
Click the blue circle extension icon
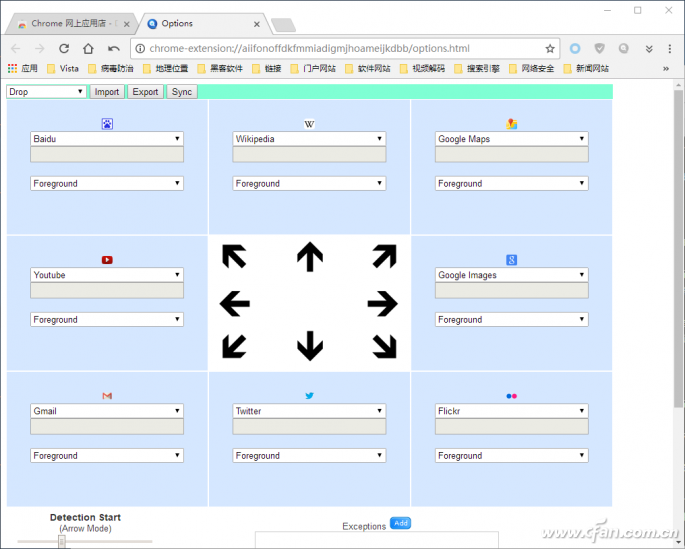[x=575, y=48]
